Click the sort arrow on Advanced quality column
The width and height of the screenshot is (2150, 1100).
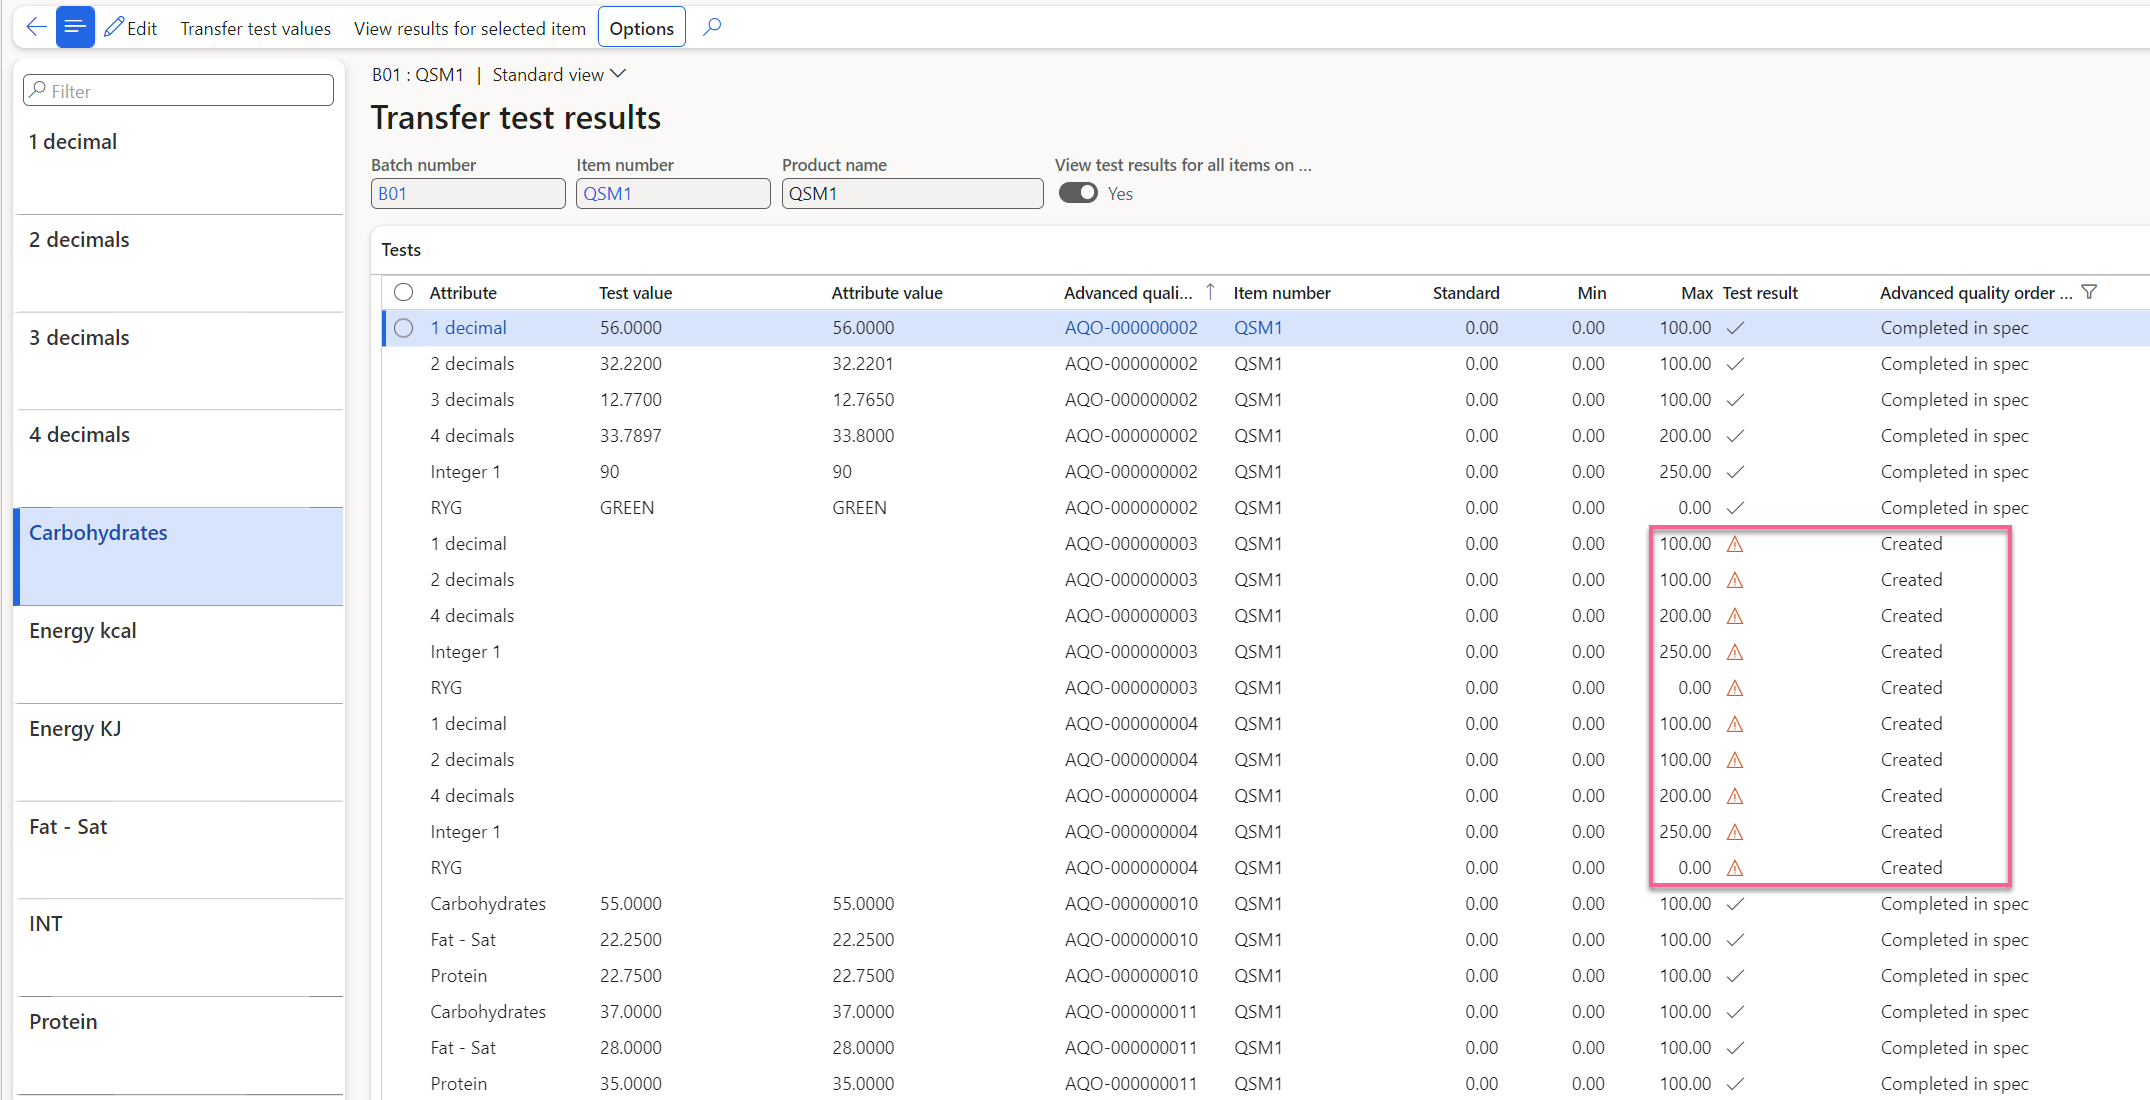pos(1210,292)
